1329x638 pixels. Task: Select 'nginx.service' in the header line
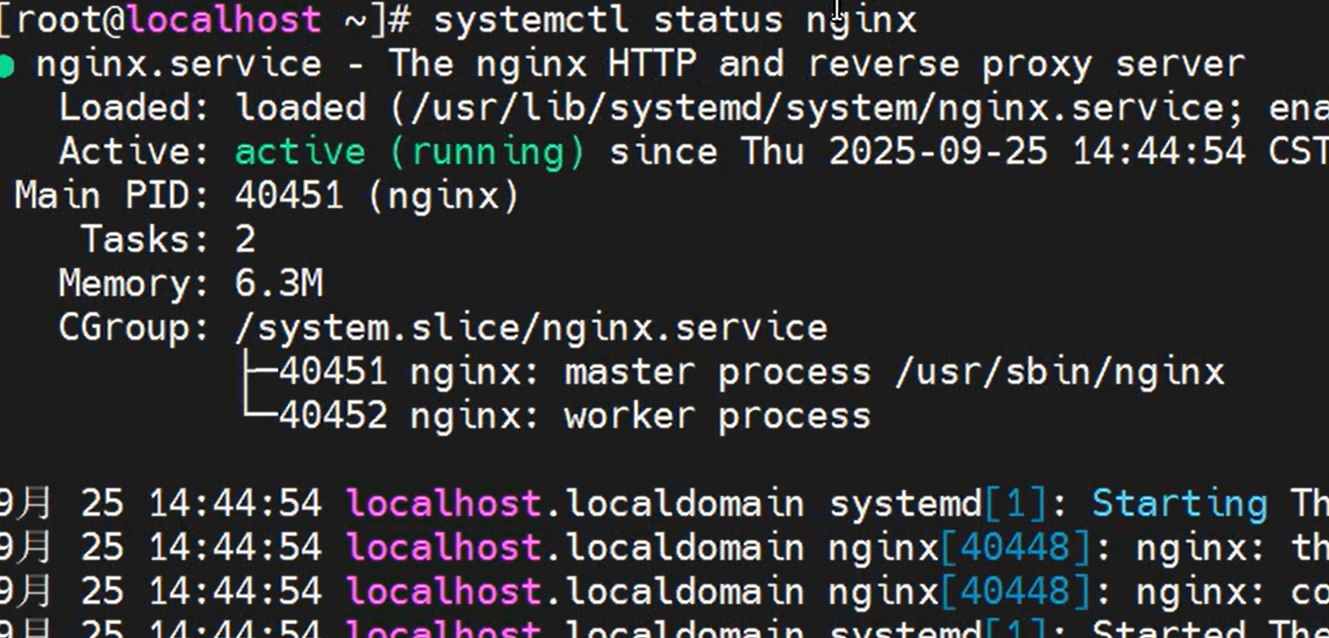pos(179,65)
